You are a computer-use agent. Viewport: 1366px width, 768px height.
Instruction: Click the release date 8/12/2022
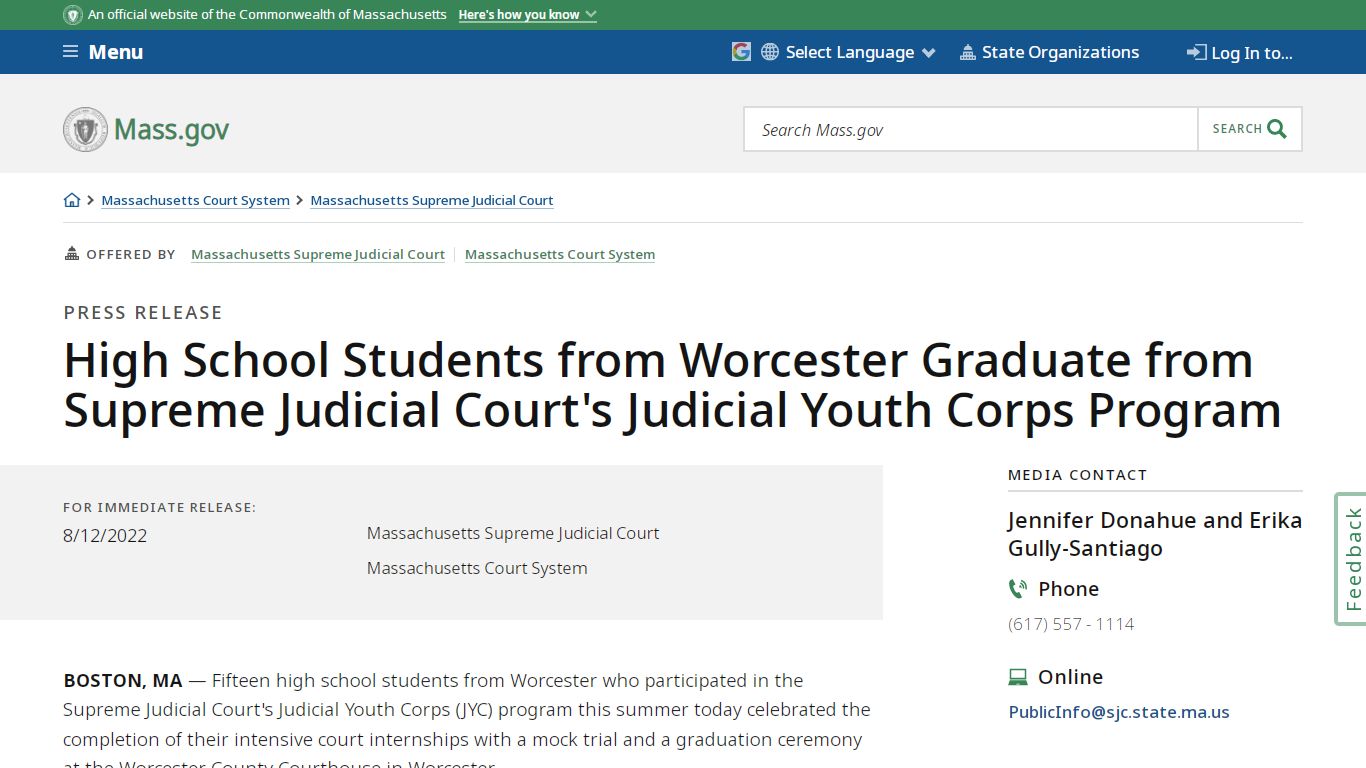click(105, 535)
